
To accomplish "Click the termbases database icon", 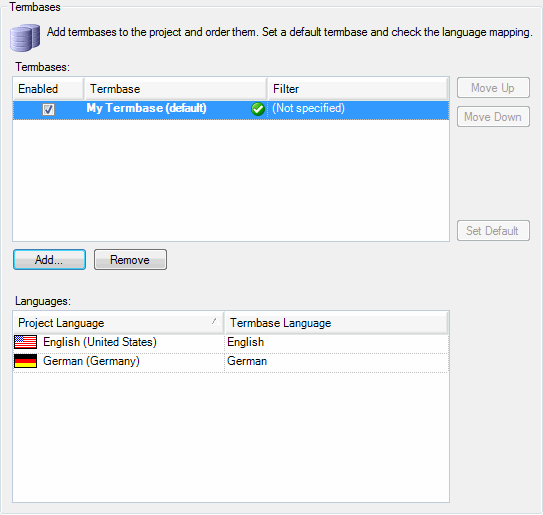I will coord(25,37).
